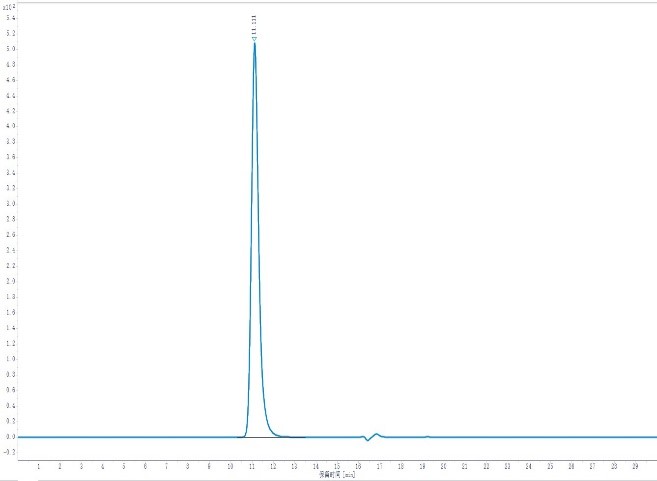The width and height of the screenshot is (657, 481).
Task: Click the -0.2 tick on Y-axis
Action: pos(9,452)
